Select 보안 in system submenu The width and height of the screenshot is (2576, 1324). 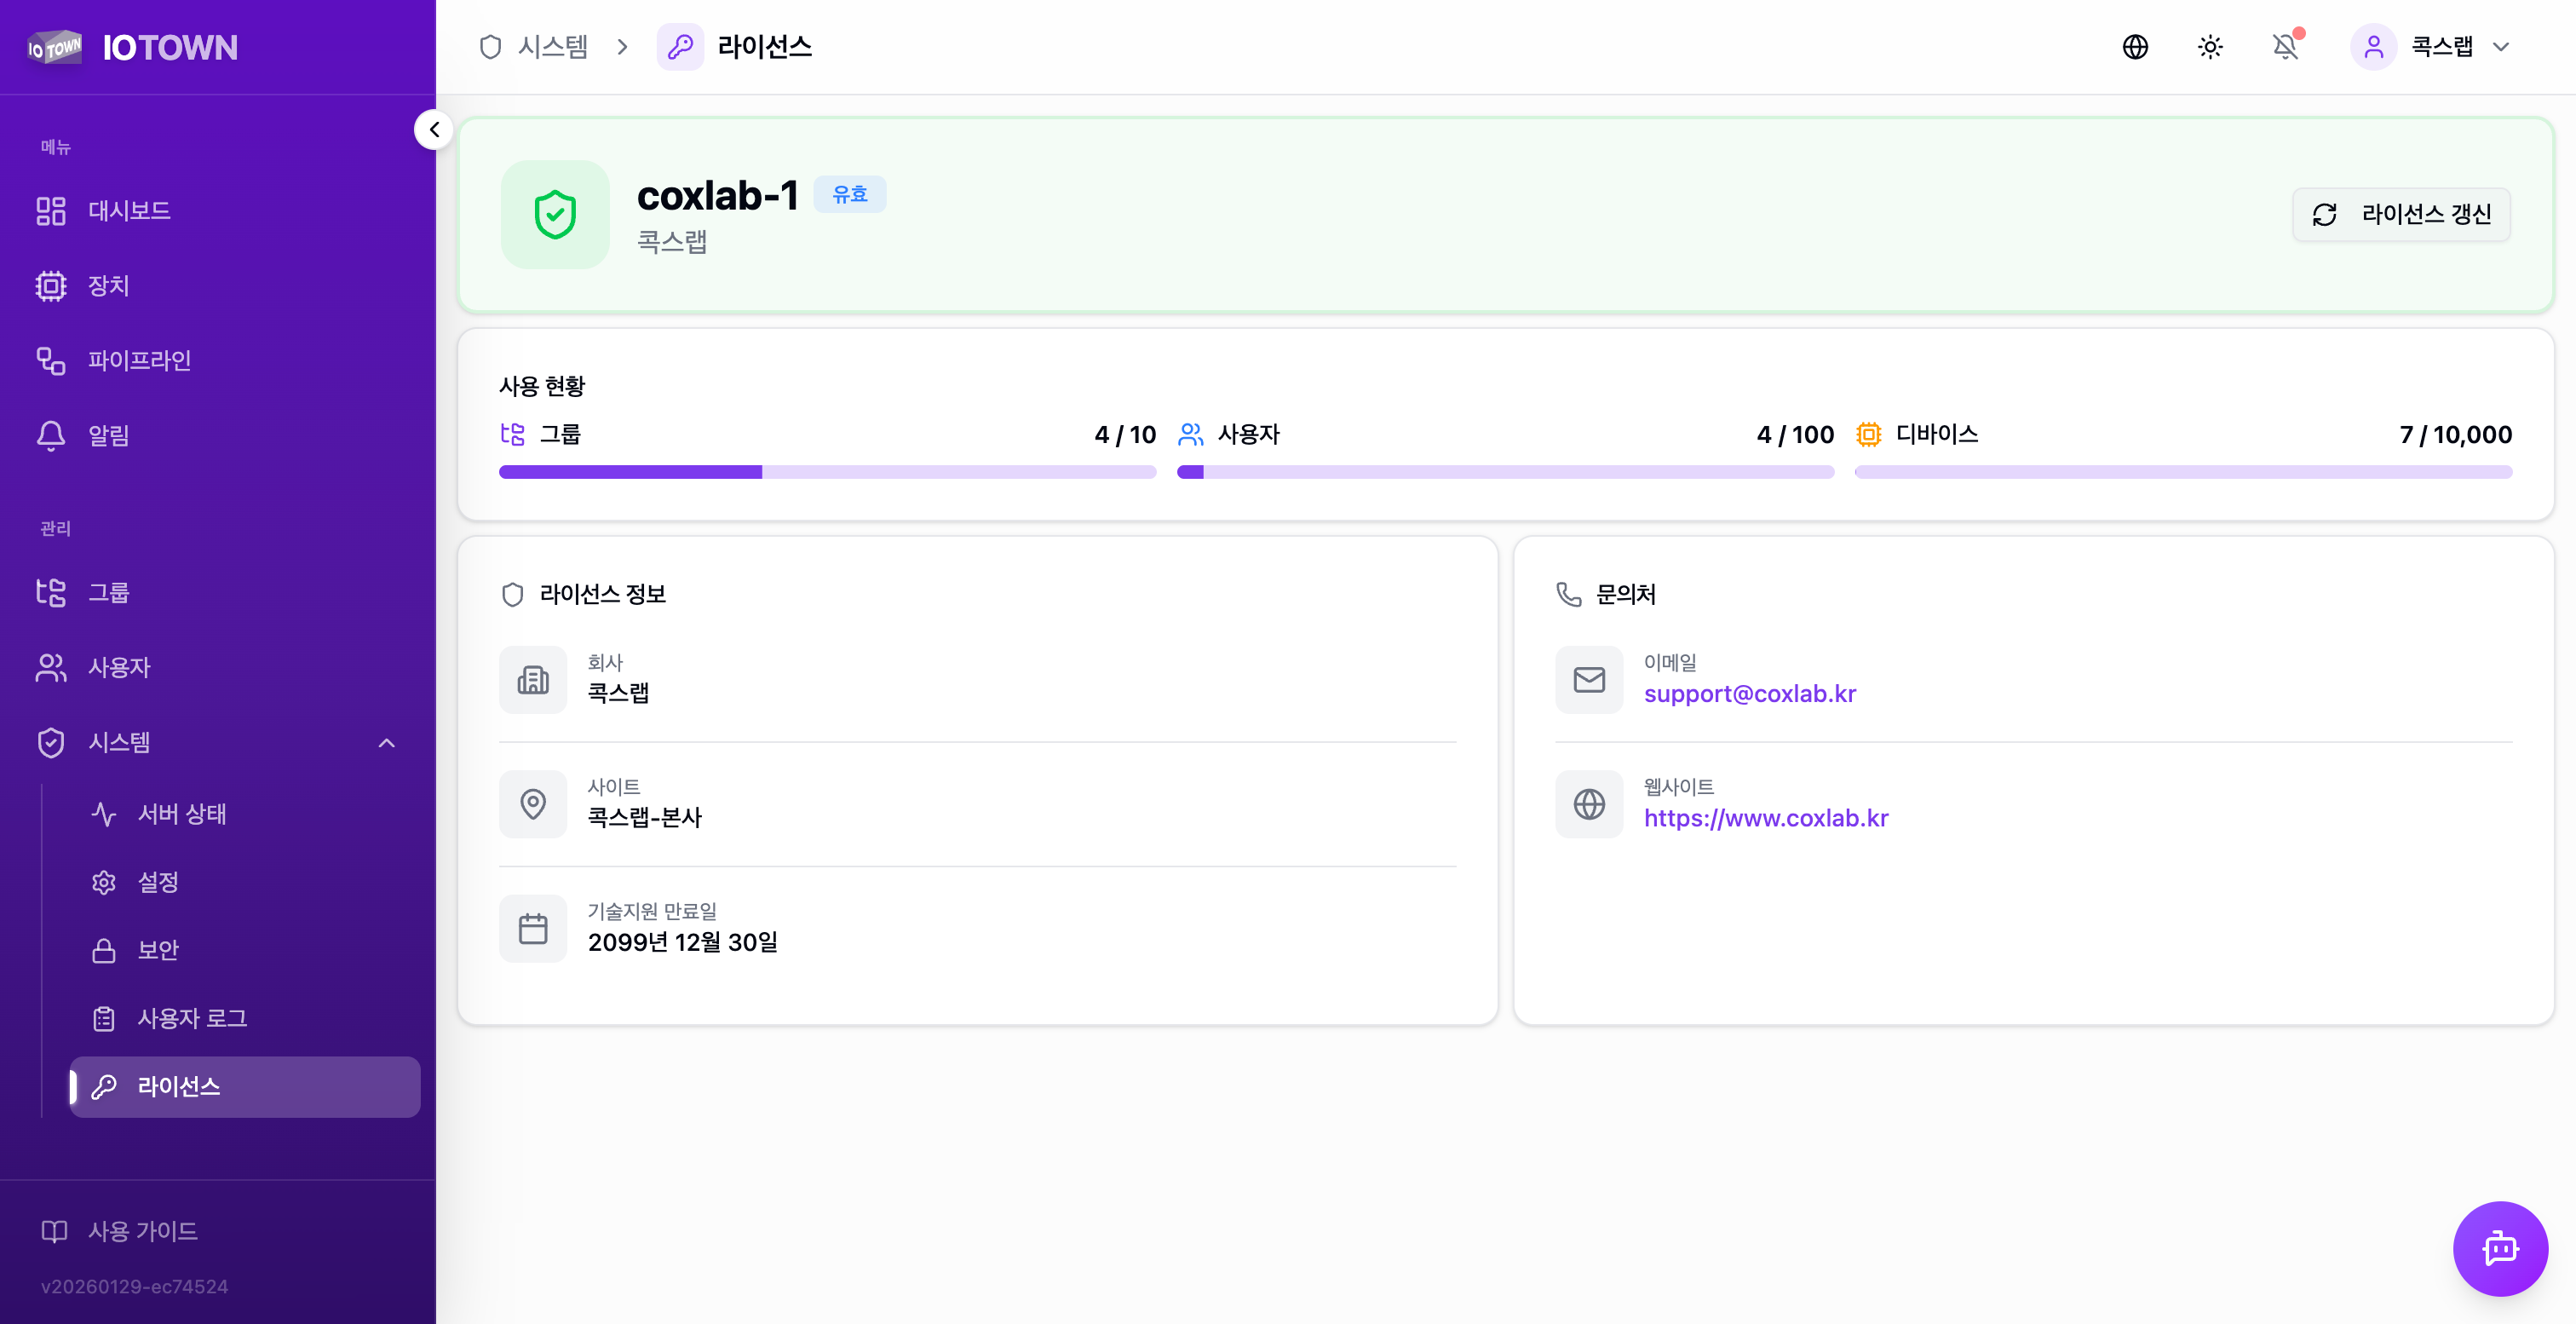pos(245,950)
